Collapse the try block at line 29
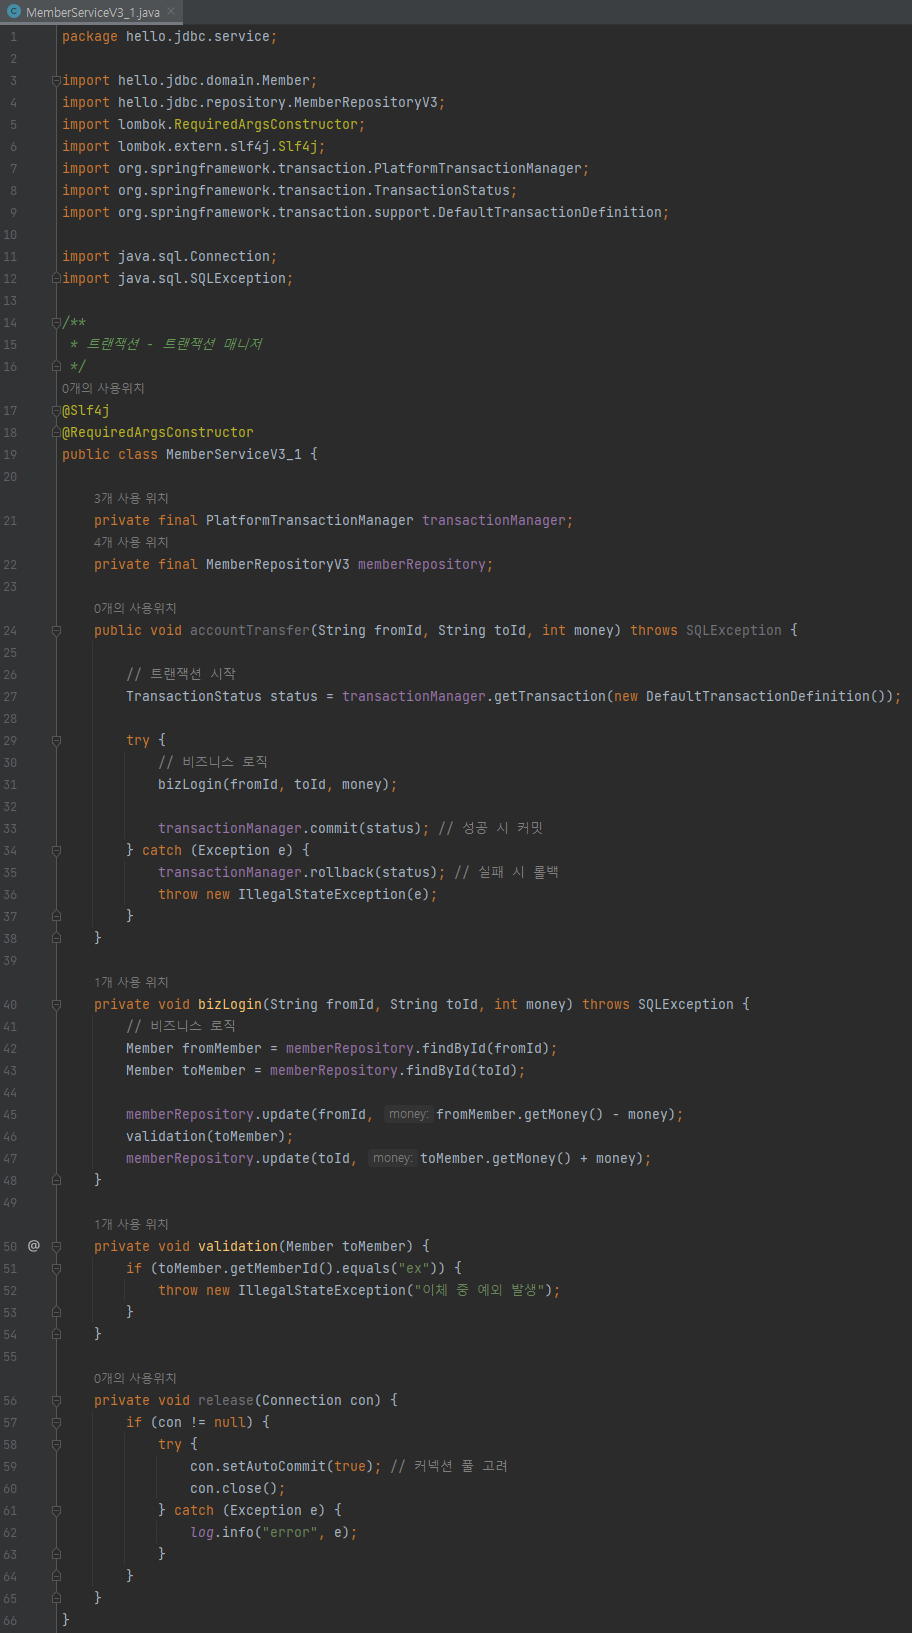Viewport: 912px width, 1633px height. [x=56, y=741]
